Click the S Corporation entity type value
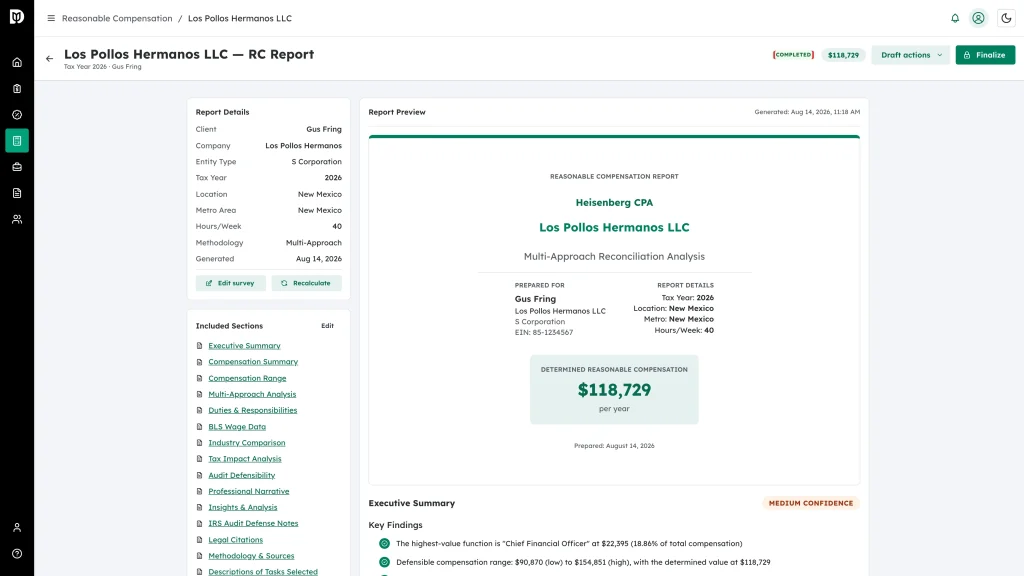Image resolution: width=1024 pixels, height=576 pixels. (316, 162)
